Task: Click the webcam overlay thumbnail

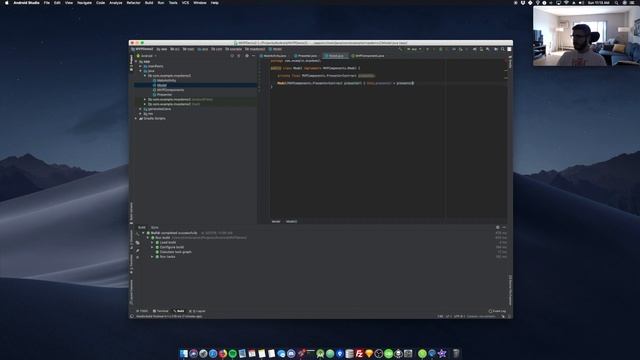Action: (586, 36)
